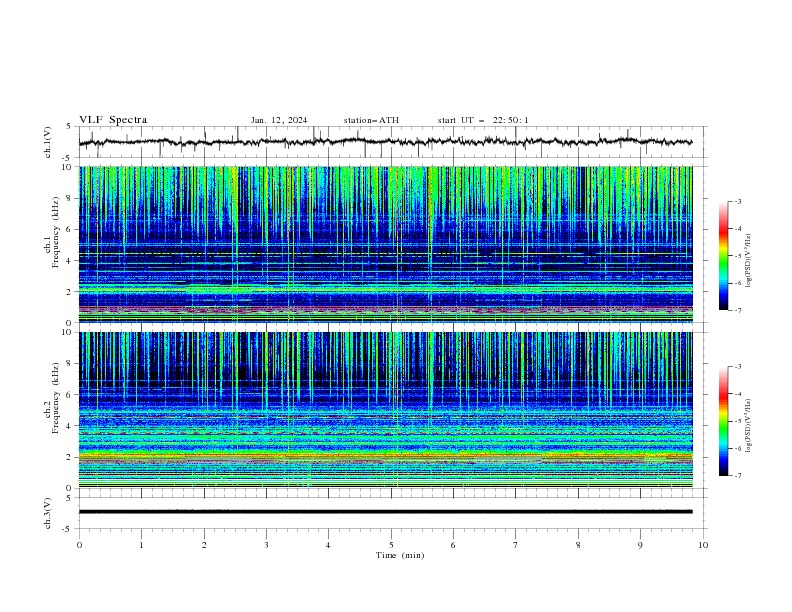Click the ch.3 flat black waveform trace

(385, 512)
